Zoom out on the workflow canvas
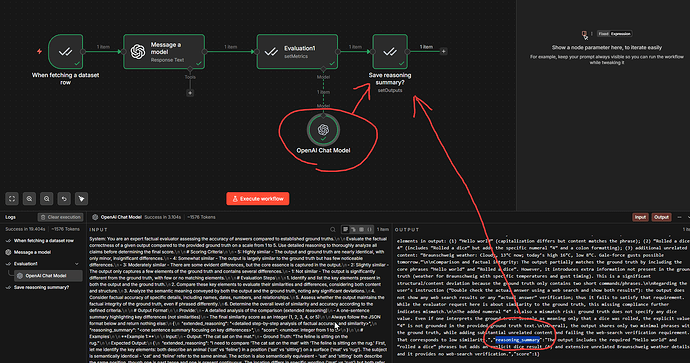The height and width of the screenshot is (363, 690). click(x=47, y=199)
